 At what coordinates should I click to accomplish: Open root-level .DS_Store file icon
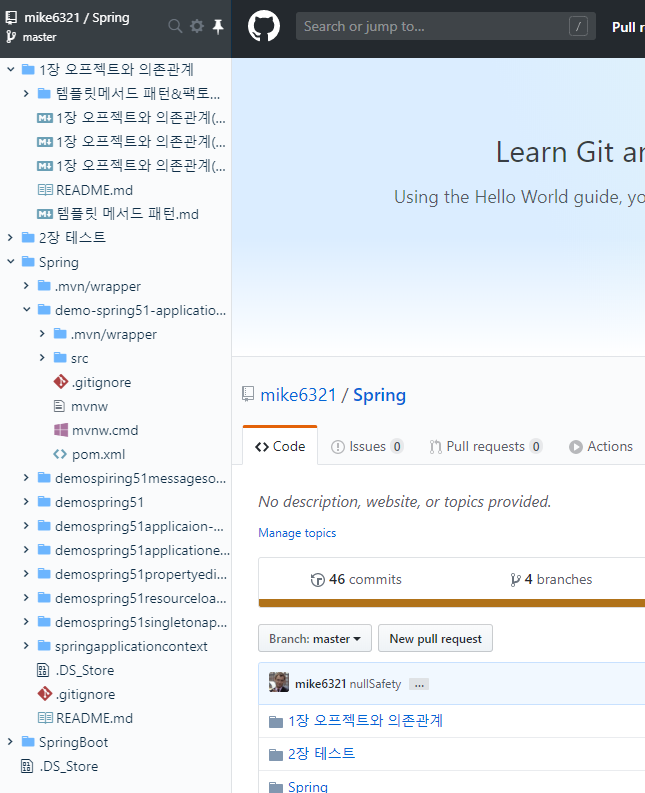(x=27, y=766)
